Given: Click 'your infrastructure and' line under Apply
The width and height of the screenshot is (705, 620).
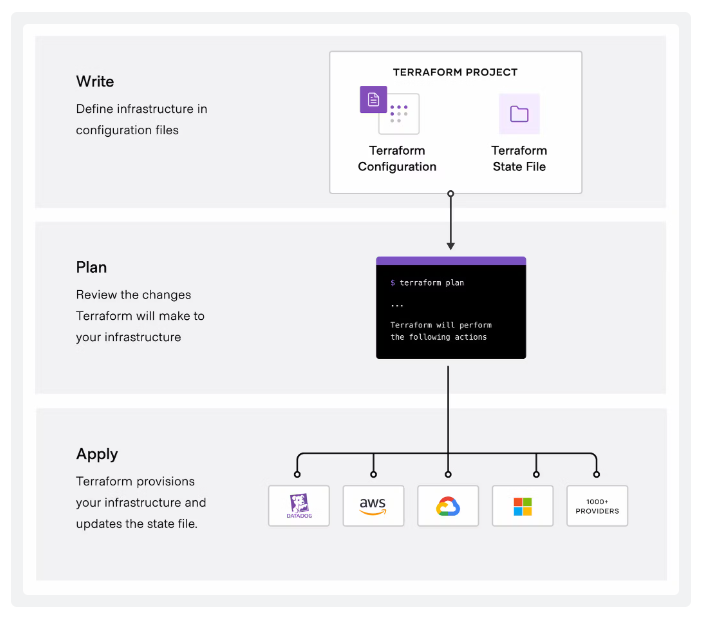Looking at the screenshot, I should point(141,503).
